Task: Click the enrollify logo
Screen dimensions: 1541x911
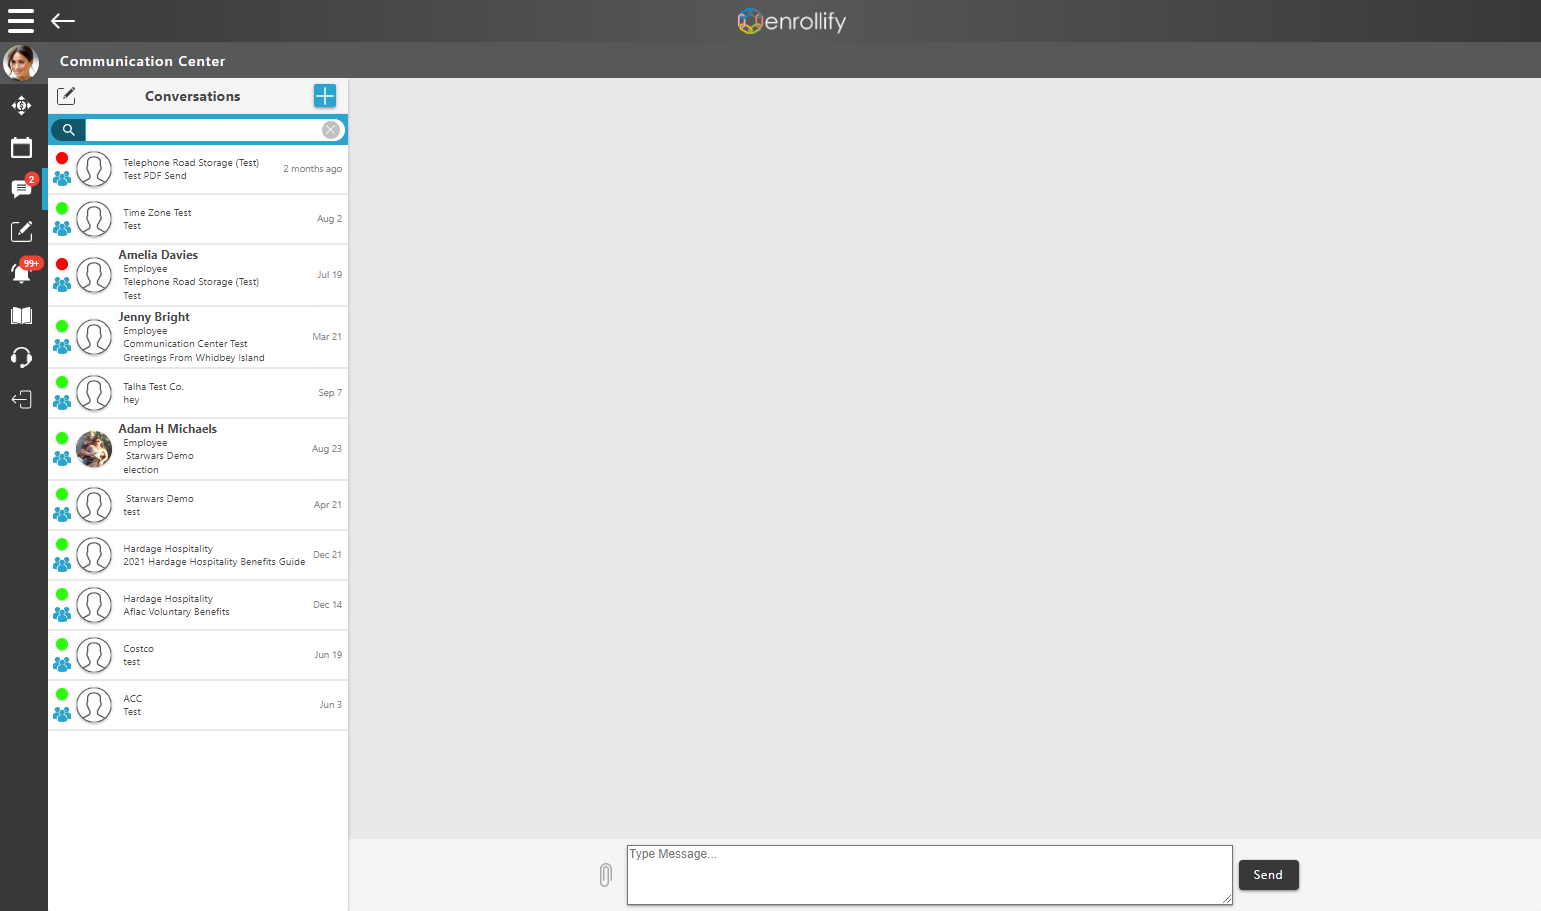Action: click(791, 21)
